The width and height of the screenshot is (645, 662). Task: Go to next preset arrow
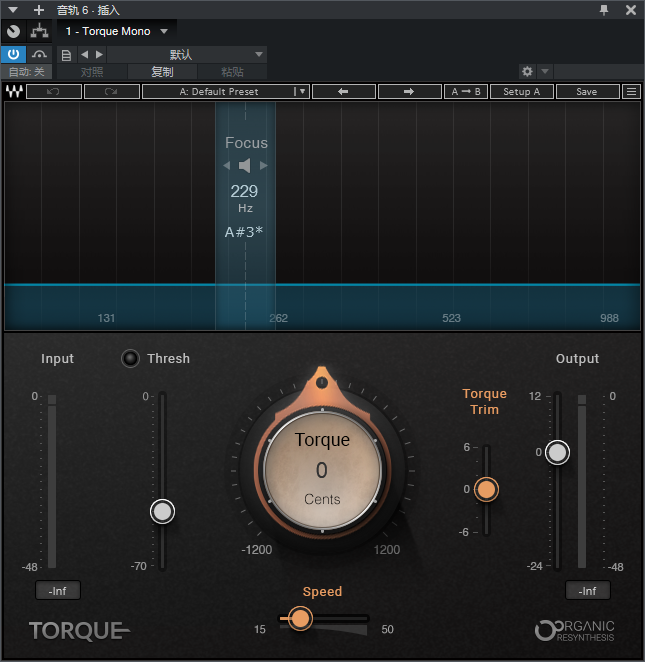(99, 54)
